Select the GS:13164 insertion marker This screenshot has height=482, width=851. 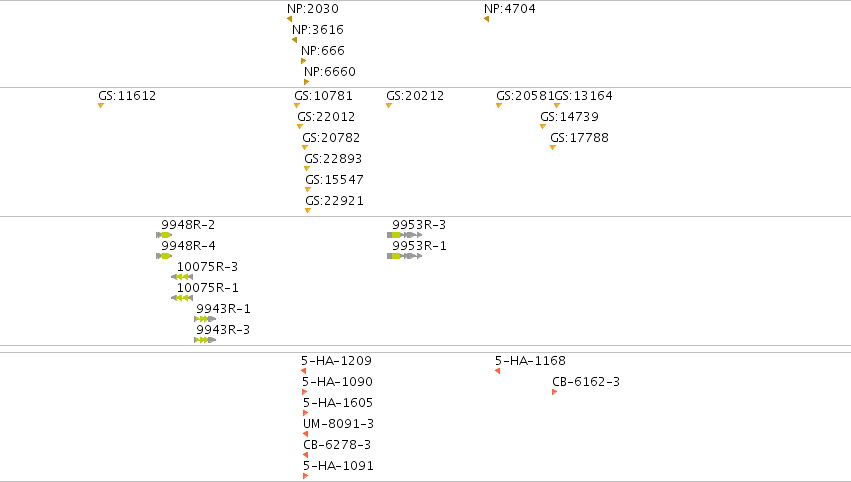coord(557,105)
